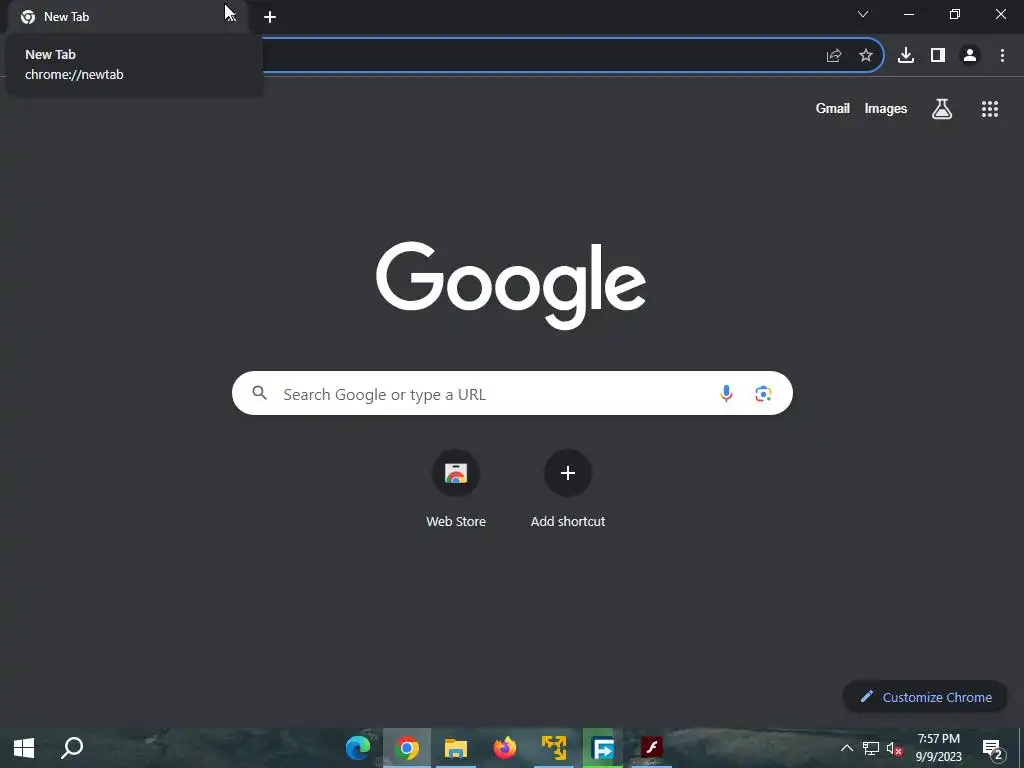The width and height of the screenshot is (1024, 768).
Task: Bookmark this tab with star icon
Action: pos(866,56)
